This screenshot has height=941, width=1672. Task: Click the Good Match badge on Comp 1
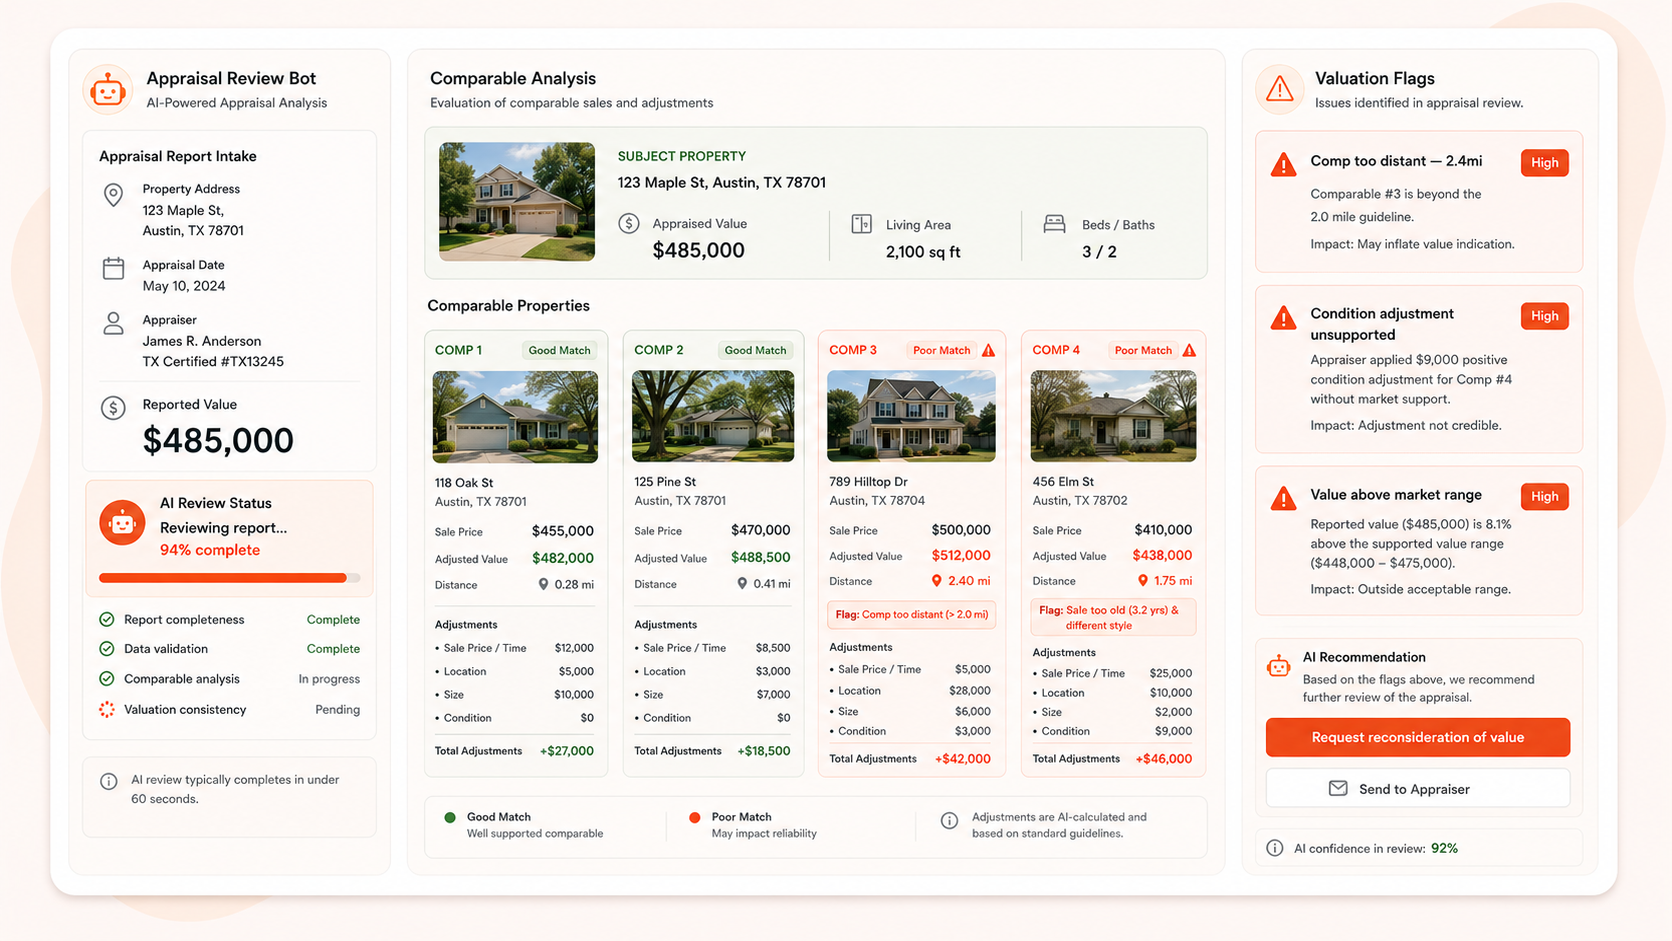pos(559,350)
